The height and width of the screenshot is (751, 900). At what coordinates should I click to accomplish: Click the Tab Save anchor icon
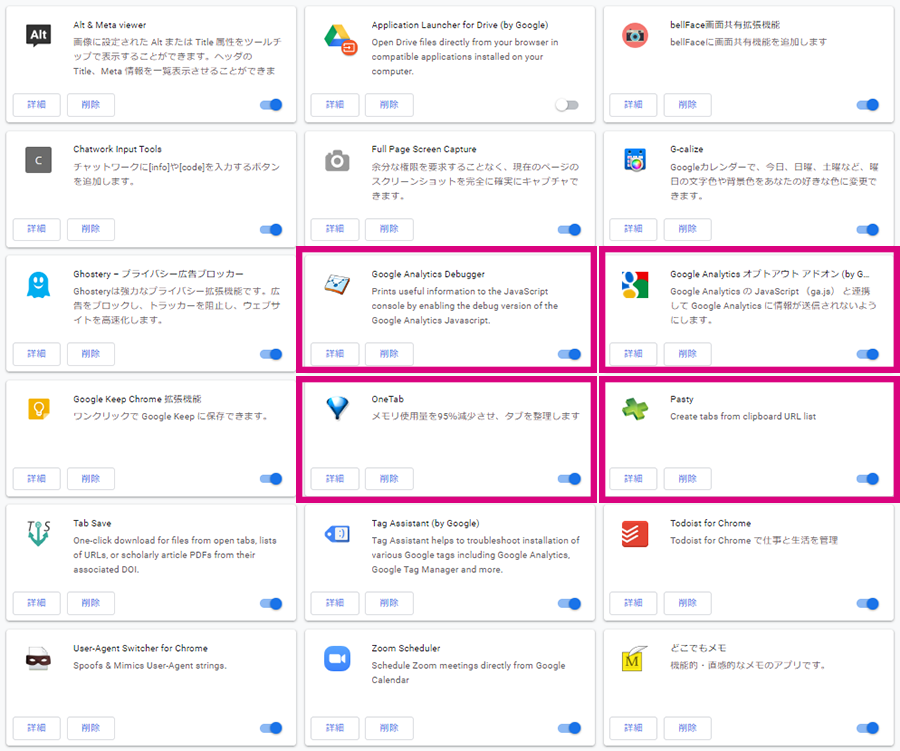(x=38, y=533)
